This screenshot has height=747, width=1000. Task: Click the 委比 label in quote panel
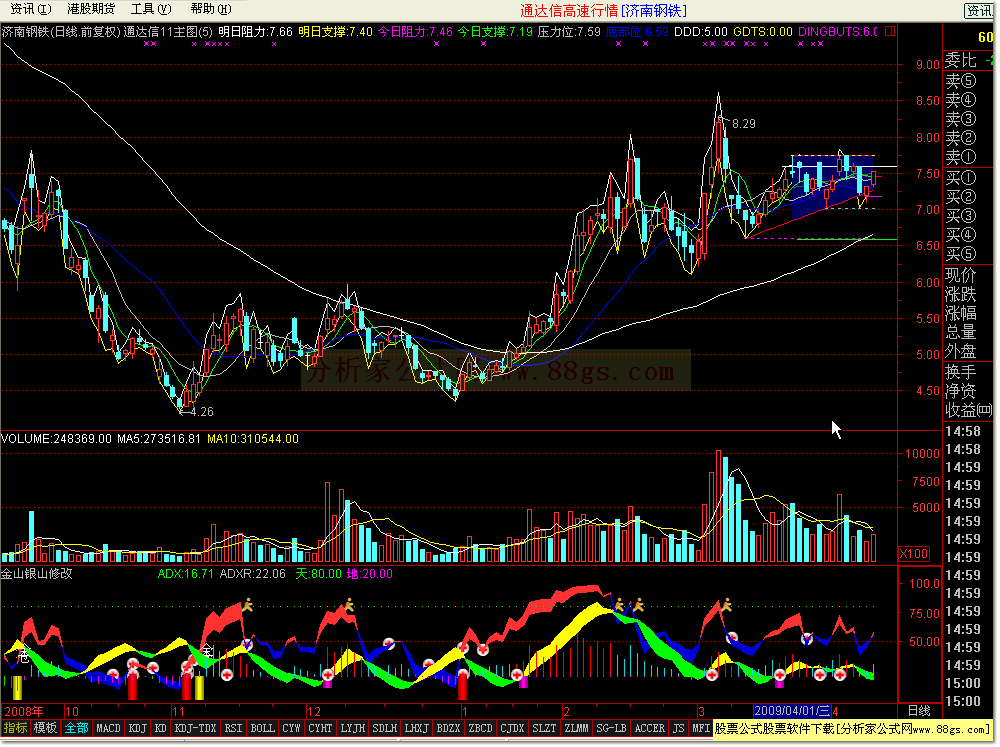pyautogui.click(x=960, y=60)
